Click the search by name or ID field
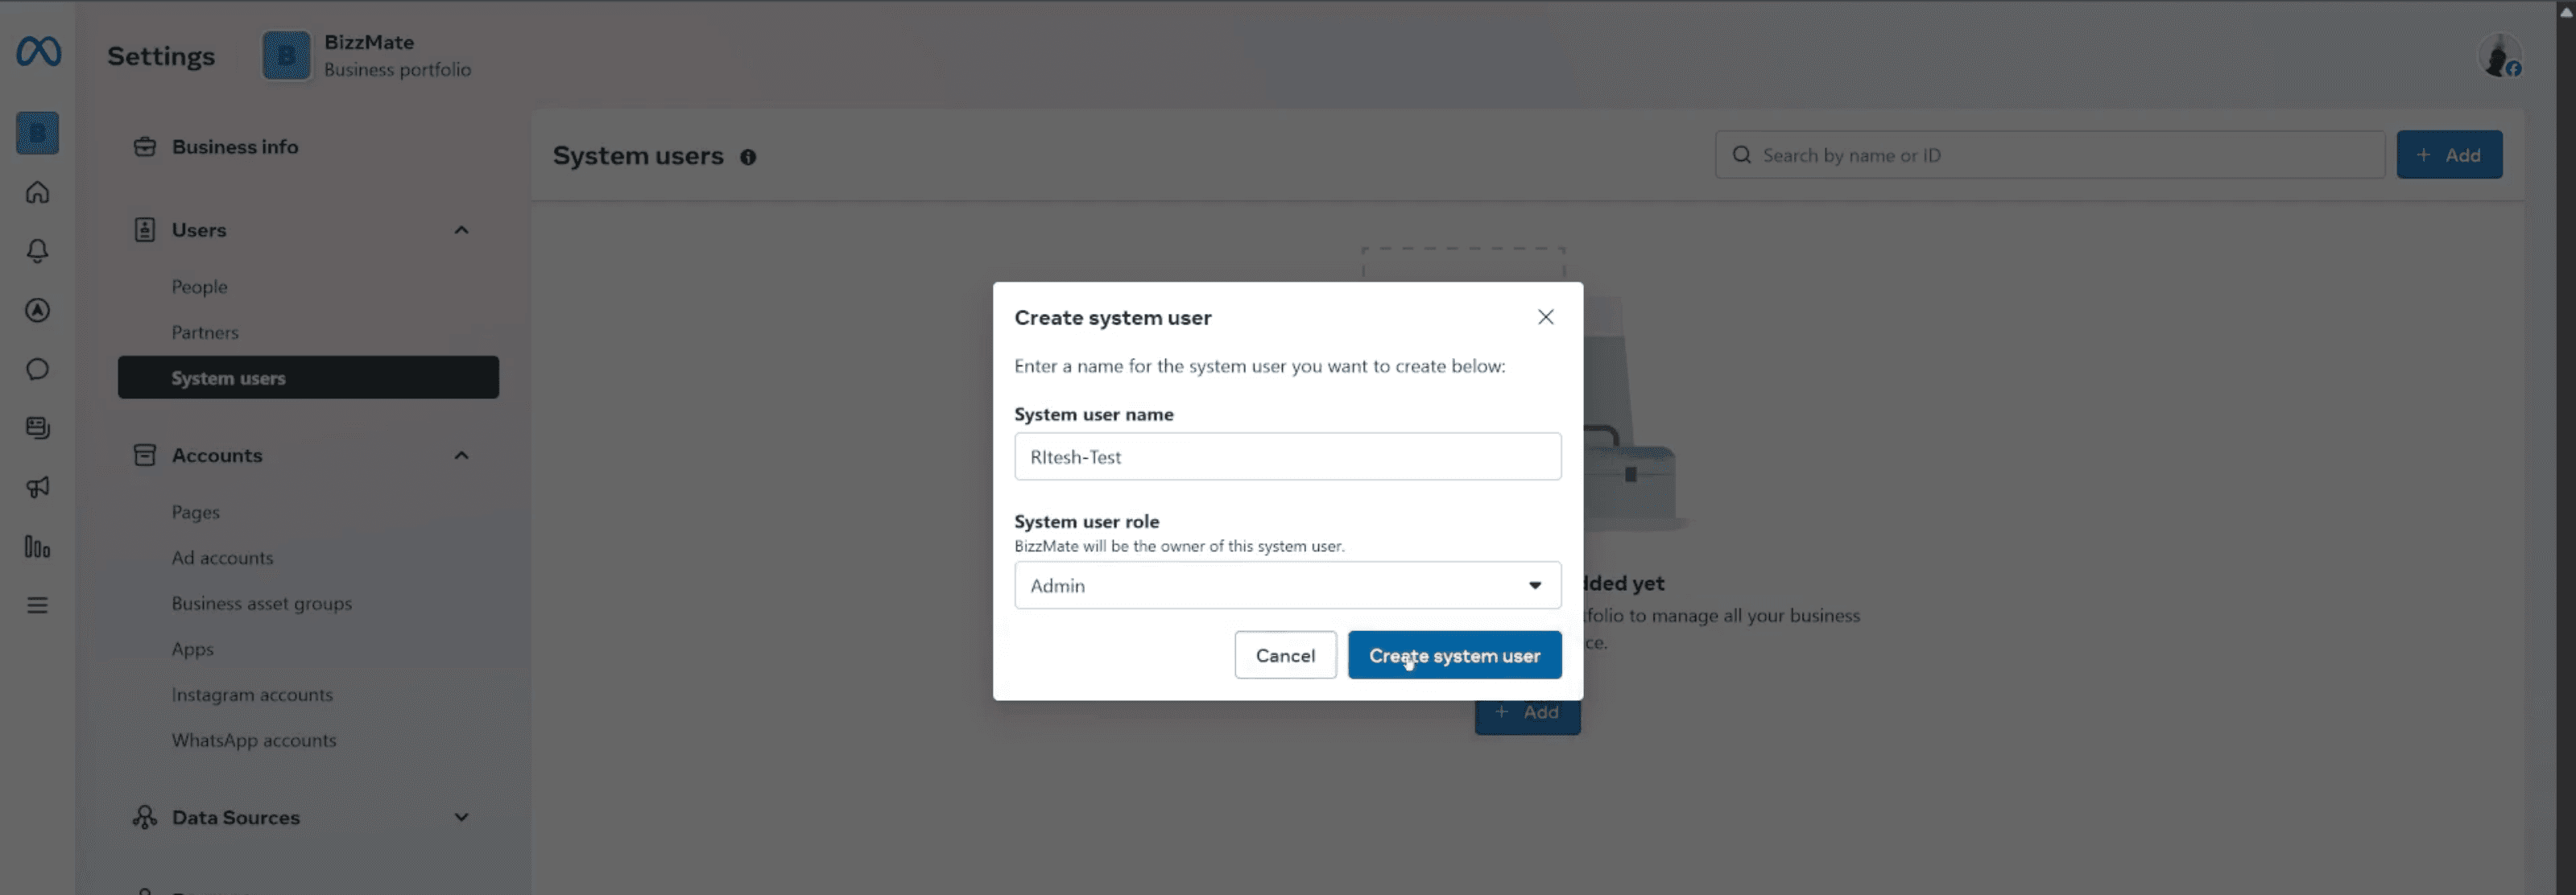This screenshot has height=895, width=2576. [x=2050, y=155]
